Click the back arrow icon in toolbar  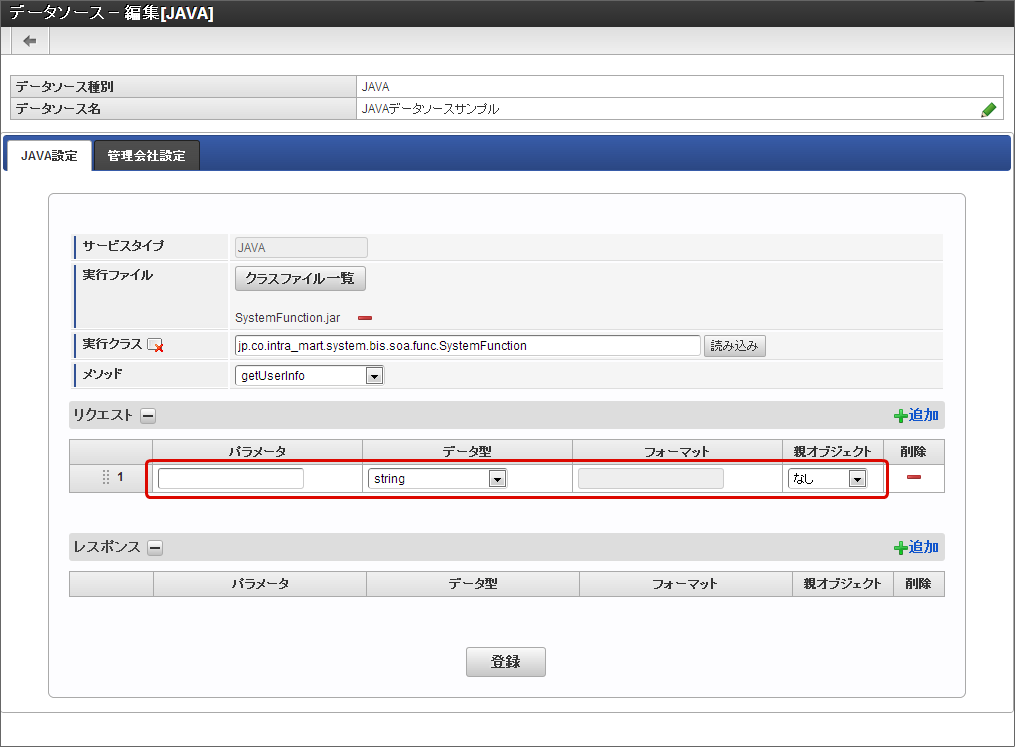[x=30, y=41]
